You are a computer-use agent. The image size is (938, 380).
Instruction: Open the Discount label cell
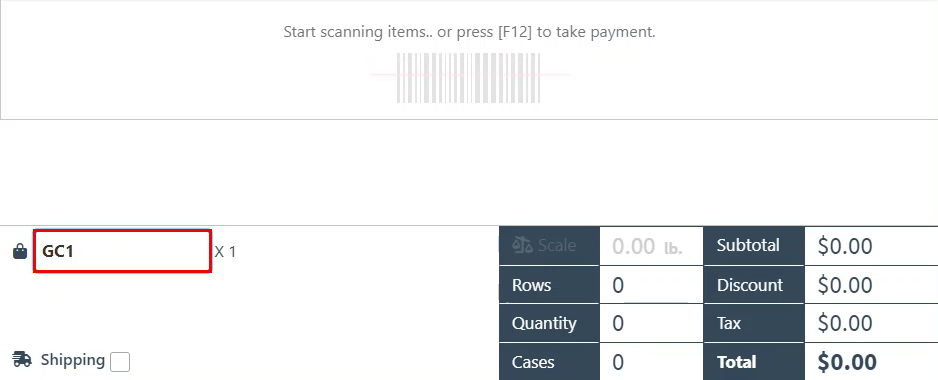pyautogui.click(x=754, y=285)
